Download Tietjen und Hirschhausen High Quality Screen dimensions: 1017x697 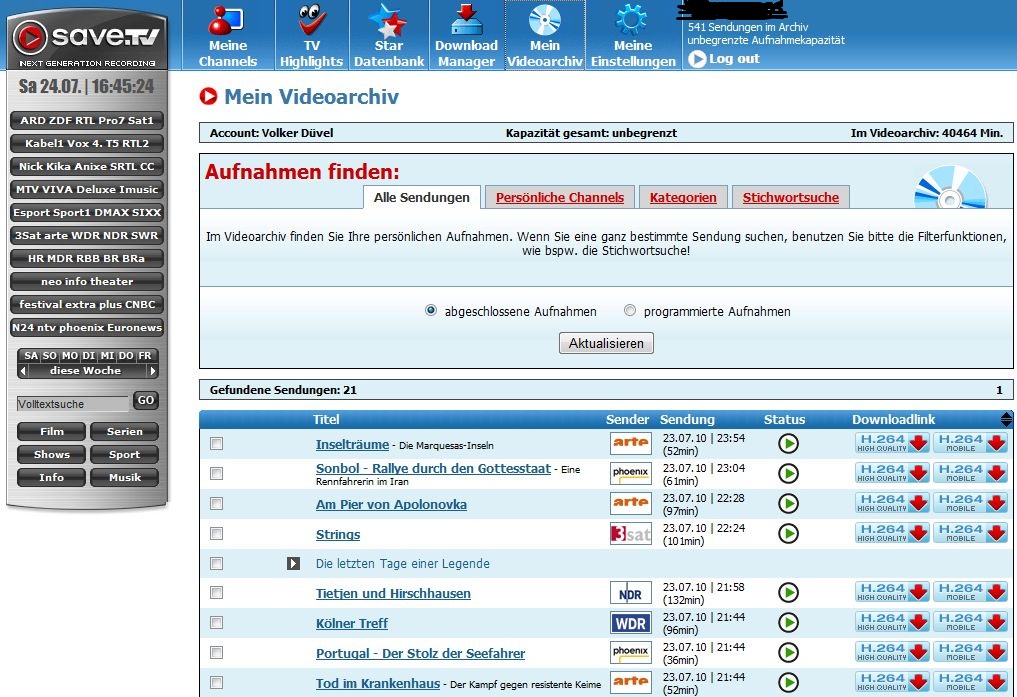892,592
